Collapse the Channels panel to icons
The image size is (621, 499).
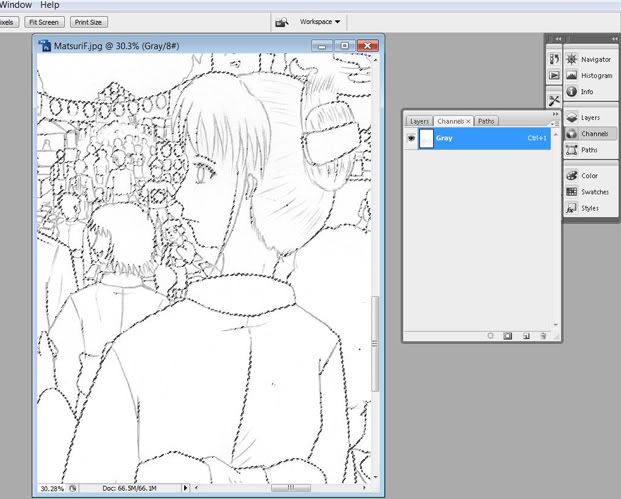point(555,114)
